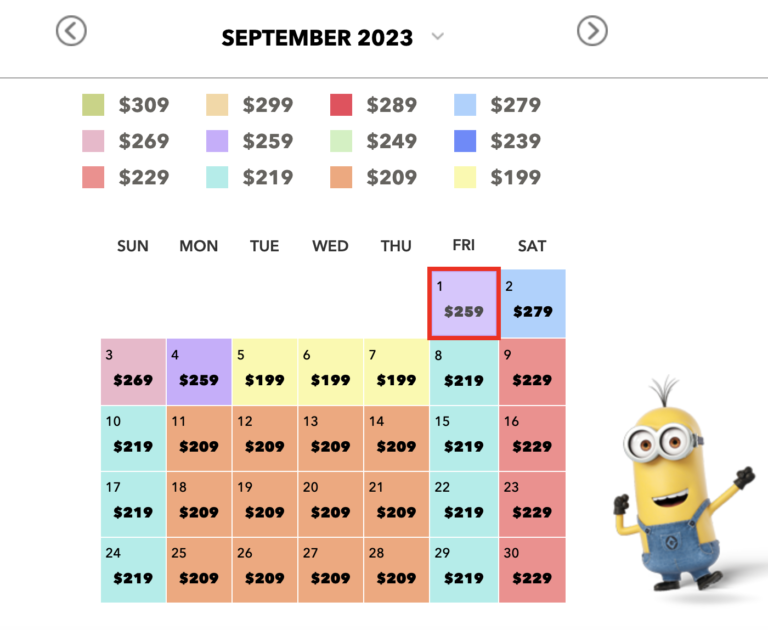Advance to next month arrow

[x=592, y=32]
